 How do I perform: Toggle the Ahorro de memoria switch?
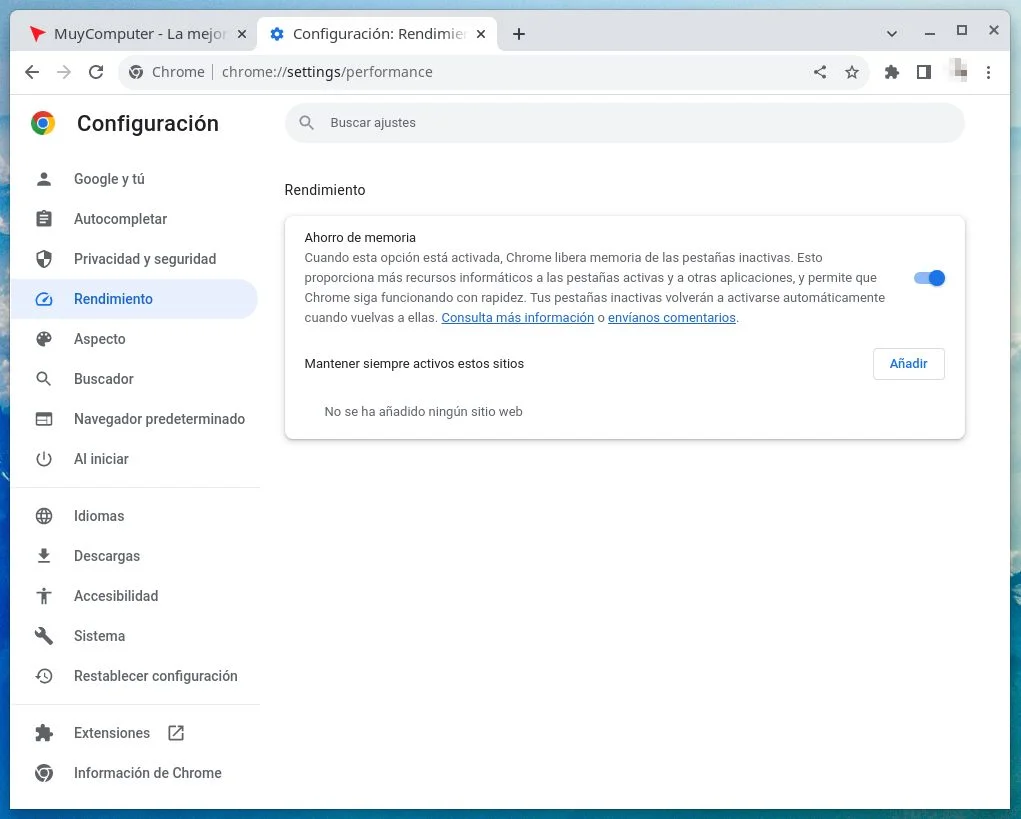click(x=929, y=278)
